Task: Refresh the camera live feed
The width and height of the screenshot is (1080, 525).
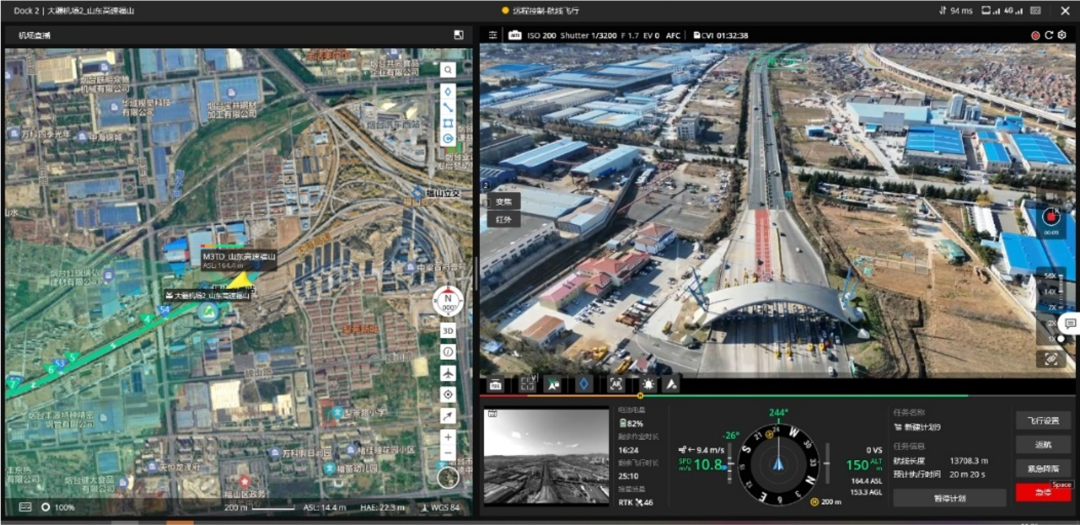Action: point(1049,35)
